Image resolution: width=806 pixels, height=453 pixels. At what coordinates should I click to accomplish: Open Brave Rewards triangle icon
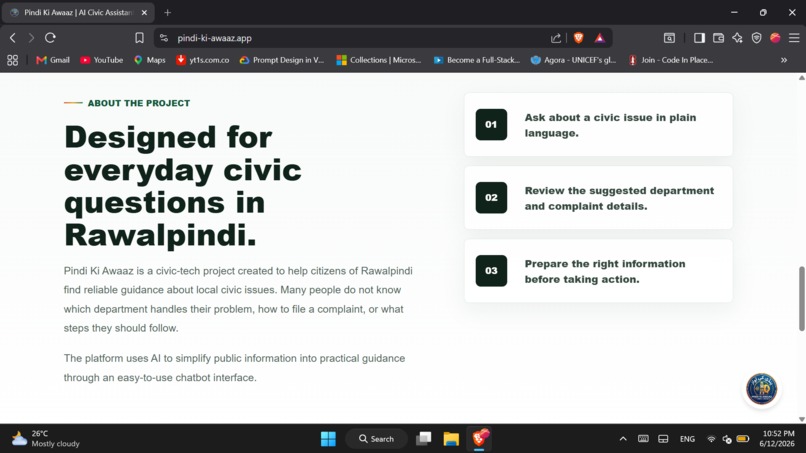click(x=600, y=38)
